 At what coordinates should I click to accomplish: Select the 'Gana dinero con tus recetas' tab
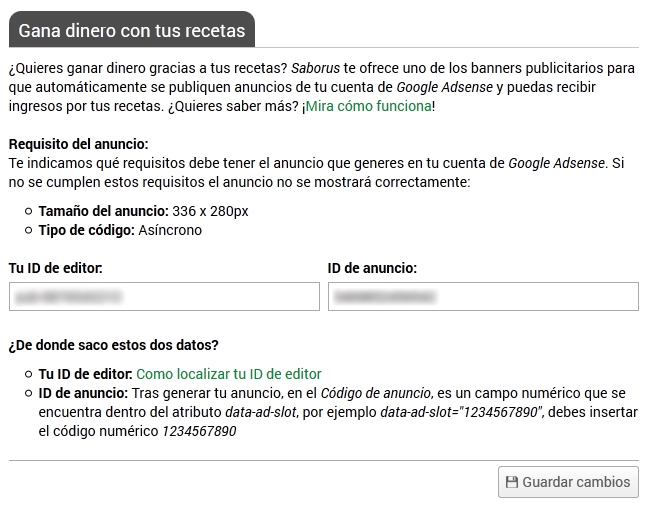(132, 30)
